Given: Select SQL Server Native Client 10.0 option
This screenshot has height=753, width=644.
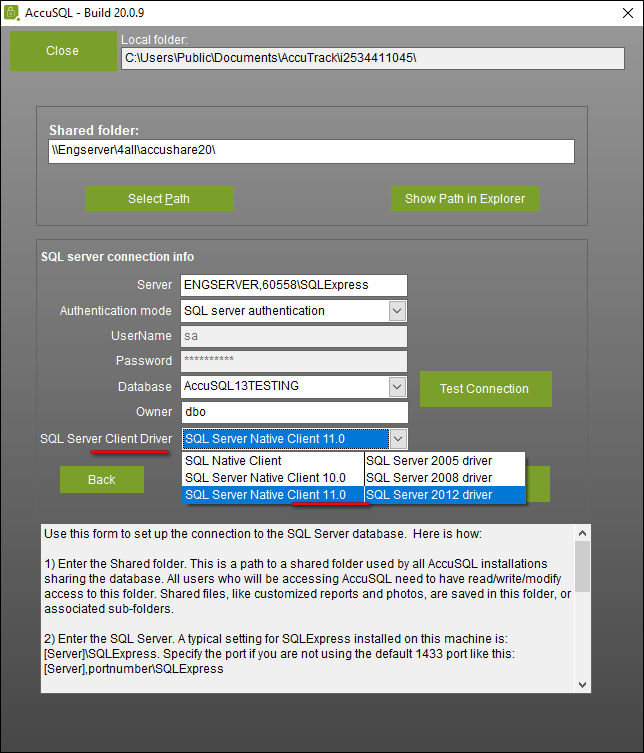Looking at the screenshot, I should point(273,478).
